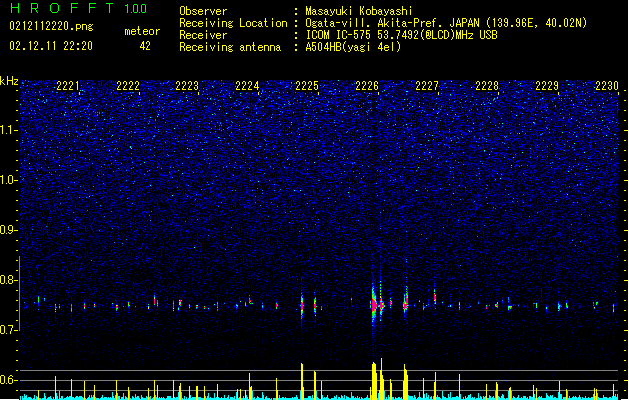Click the meteor count value 42
Screen dimensions: 629x400
pos(145,46)
